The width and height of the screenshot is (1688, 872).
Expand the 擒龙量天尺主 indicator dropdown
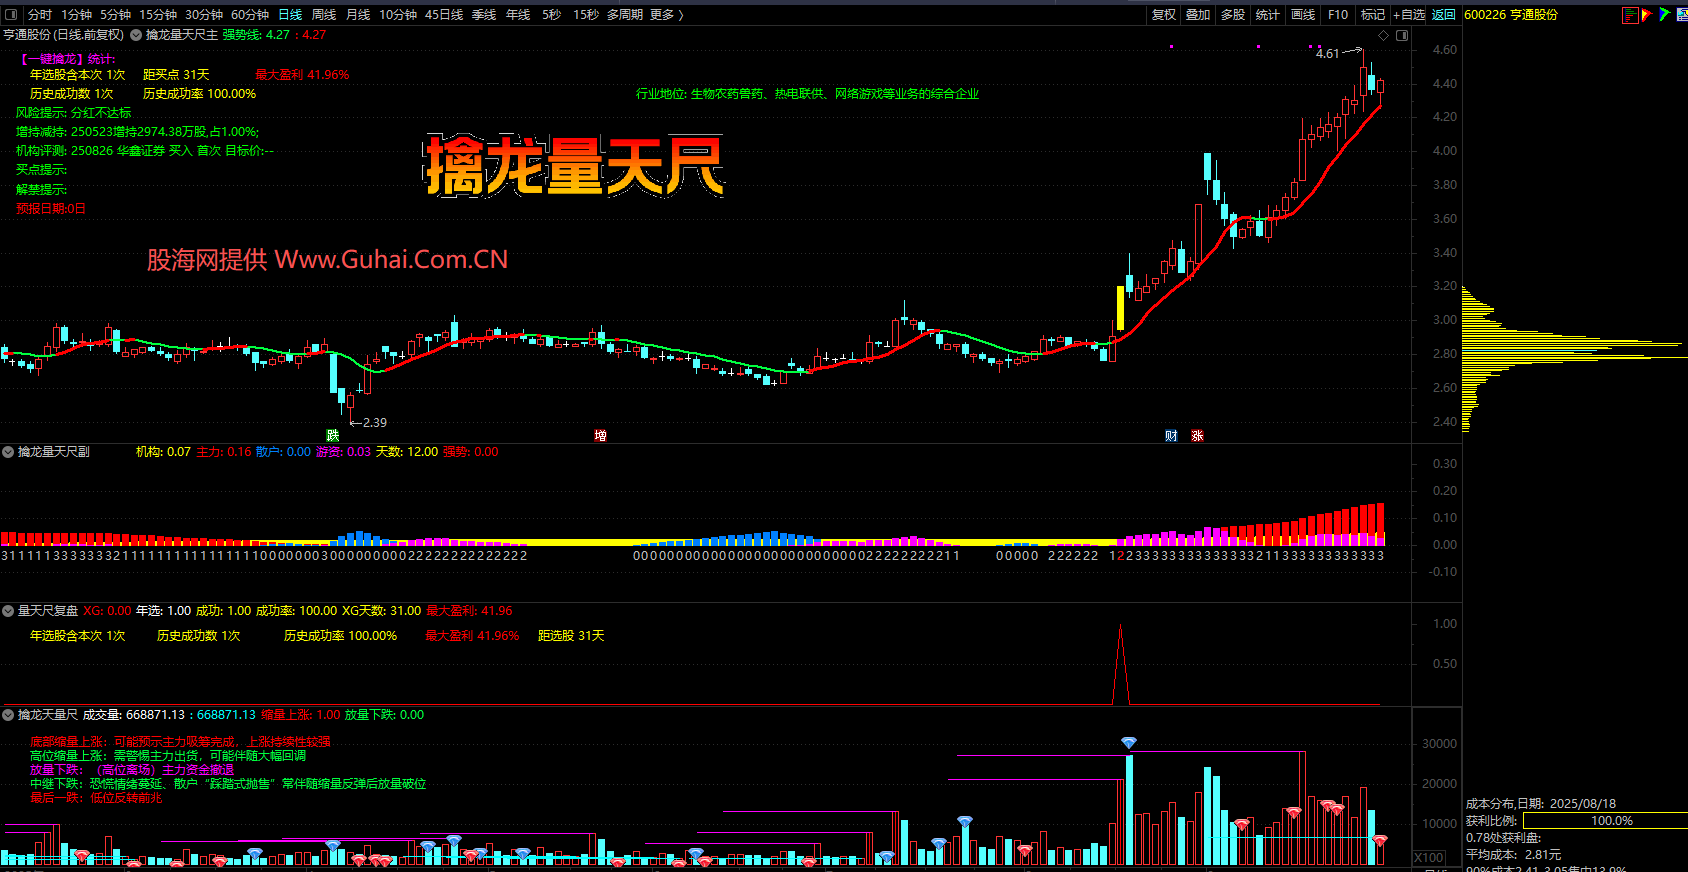[x=136, y=35]
